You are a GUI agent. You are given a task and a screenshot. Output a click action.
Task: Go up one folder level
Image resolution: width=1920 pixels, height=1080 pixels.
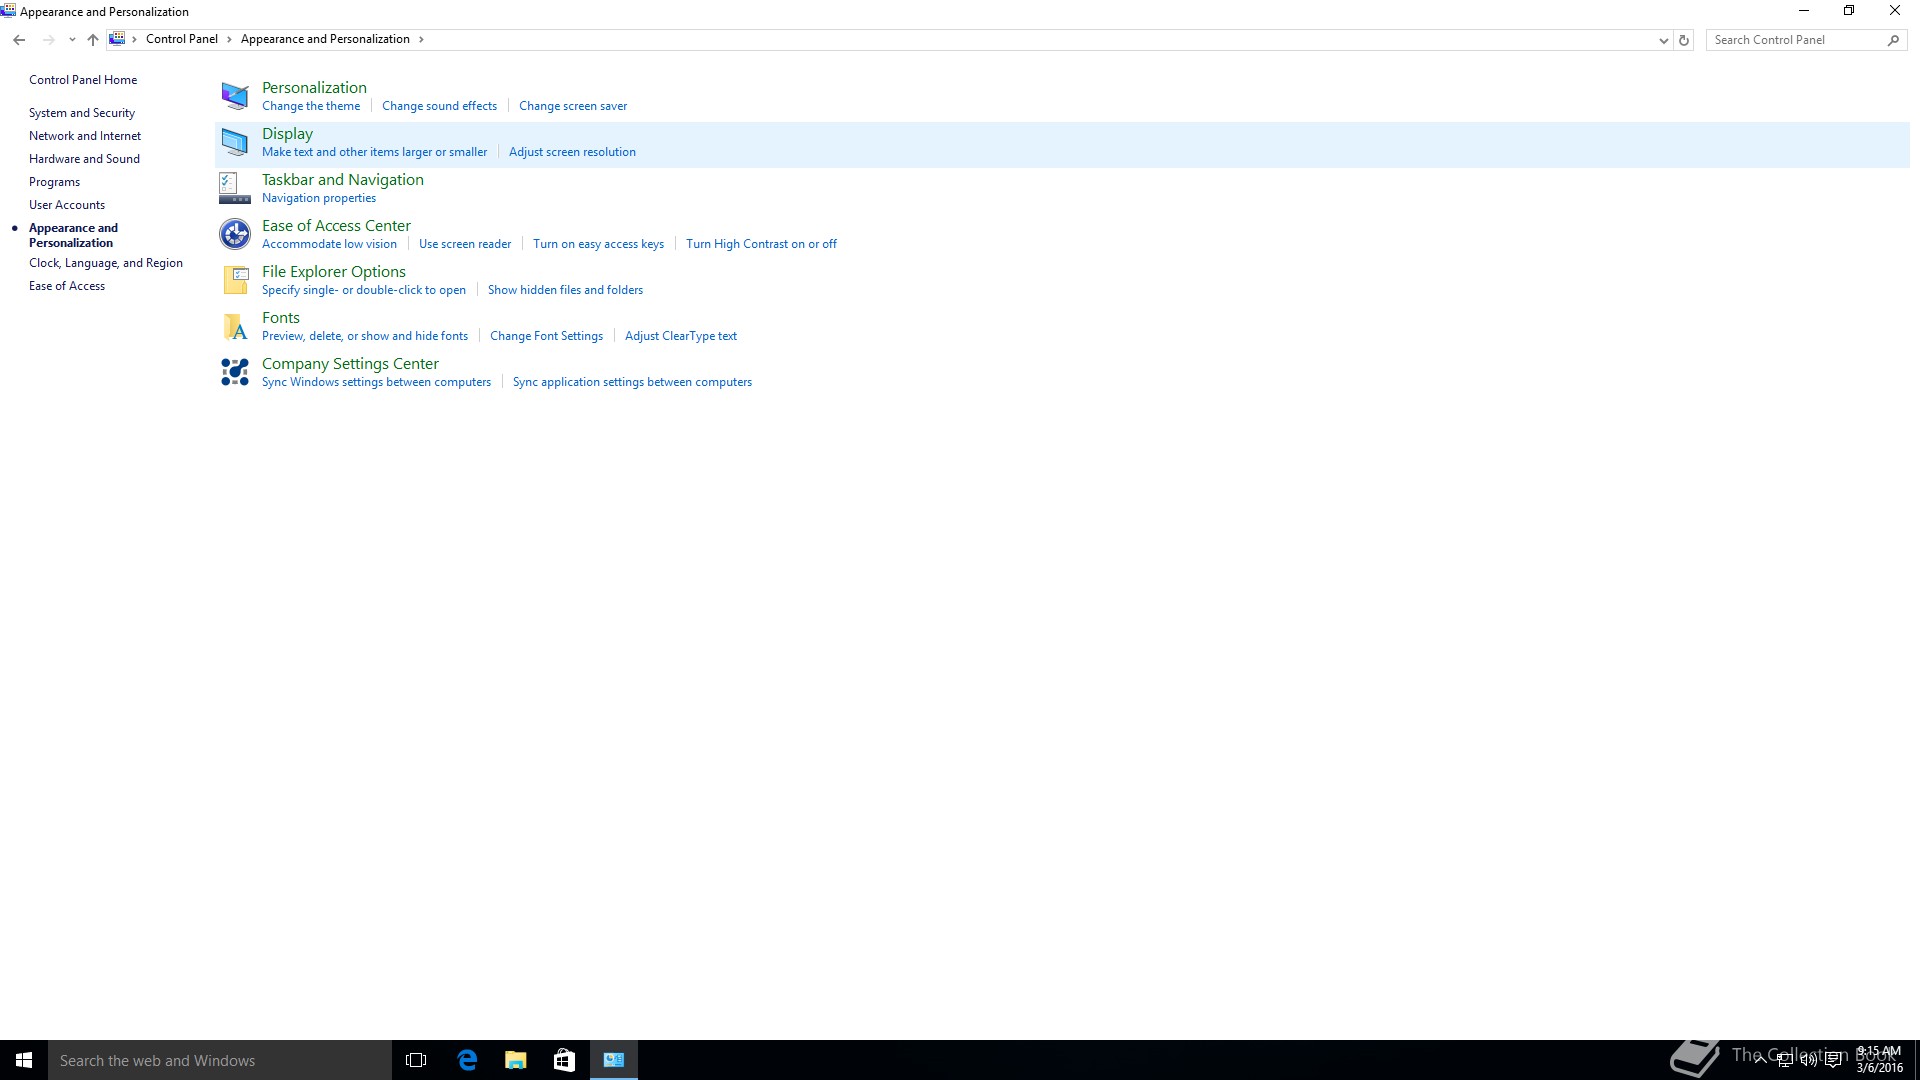click(x=93, y=40)
